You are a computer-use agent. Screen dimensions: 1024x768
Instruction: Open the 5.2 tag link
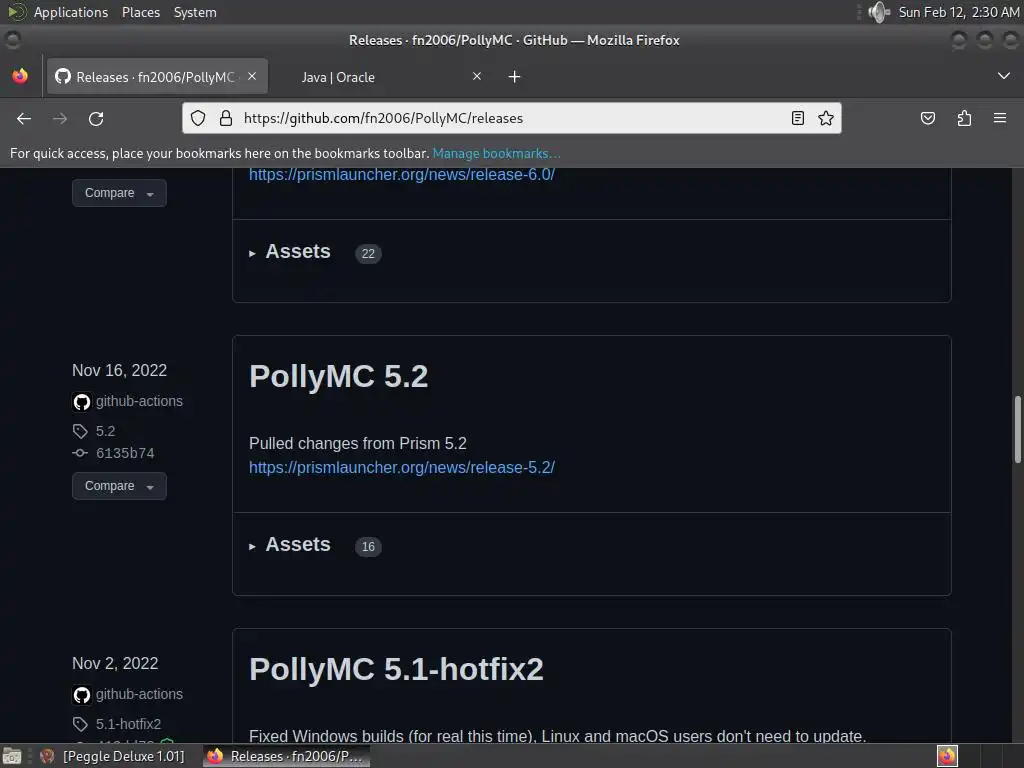point(105,431)
